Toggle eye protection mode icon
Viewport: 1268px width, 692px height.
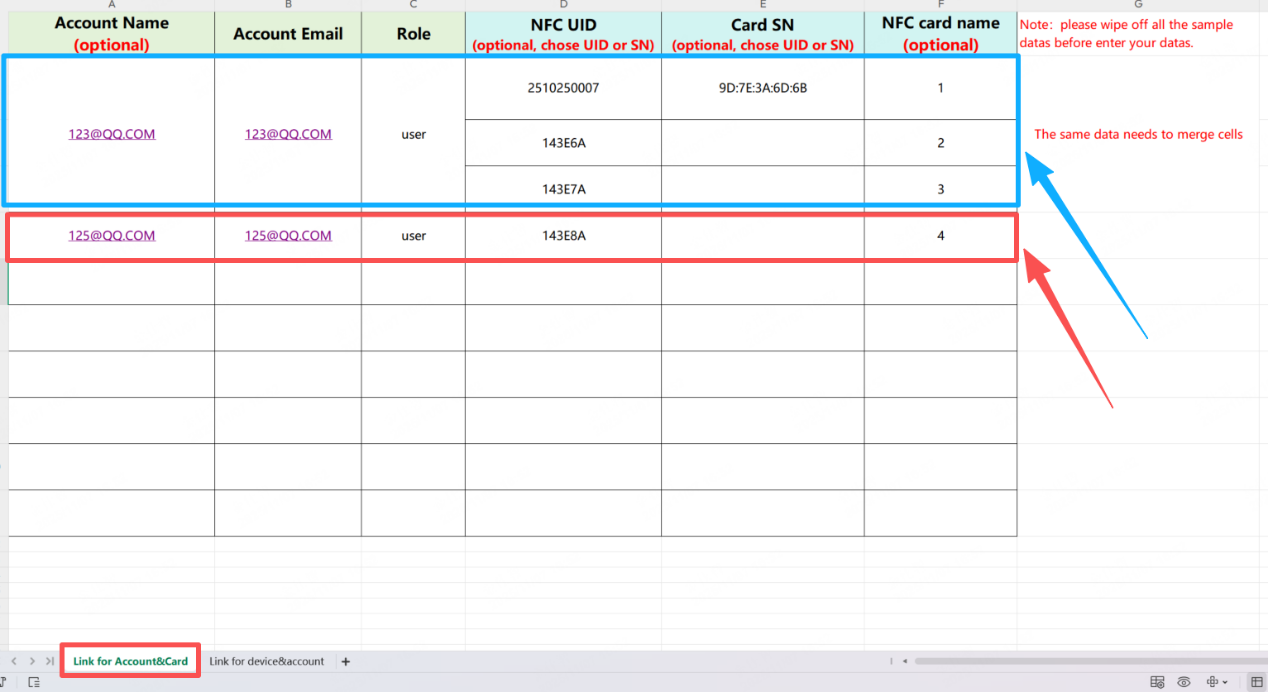(x=1184, y=682)
